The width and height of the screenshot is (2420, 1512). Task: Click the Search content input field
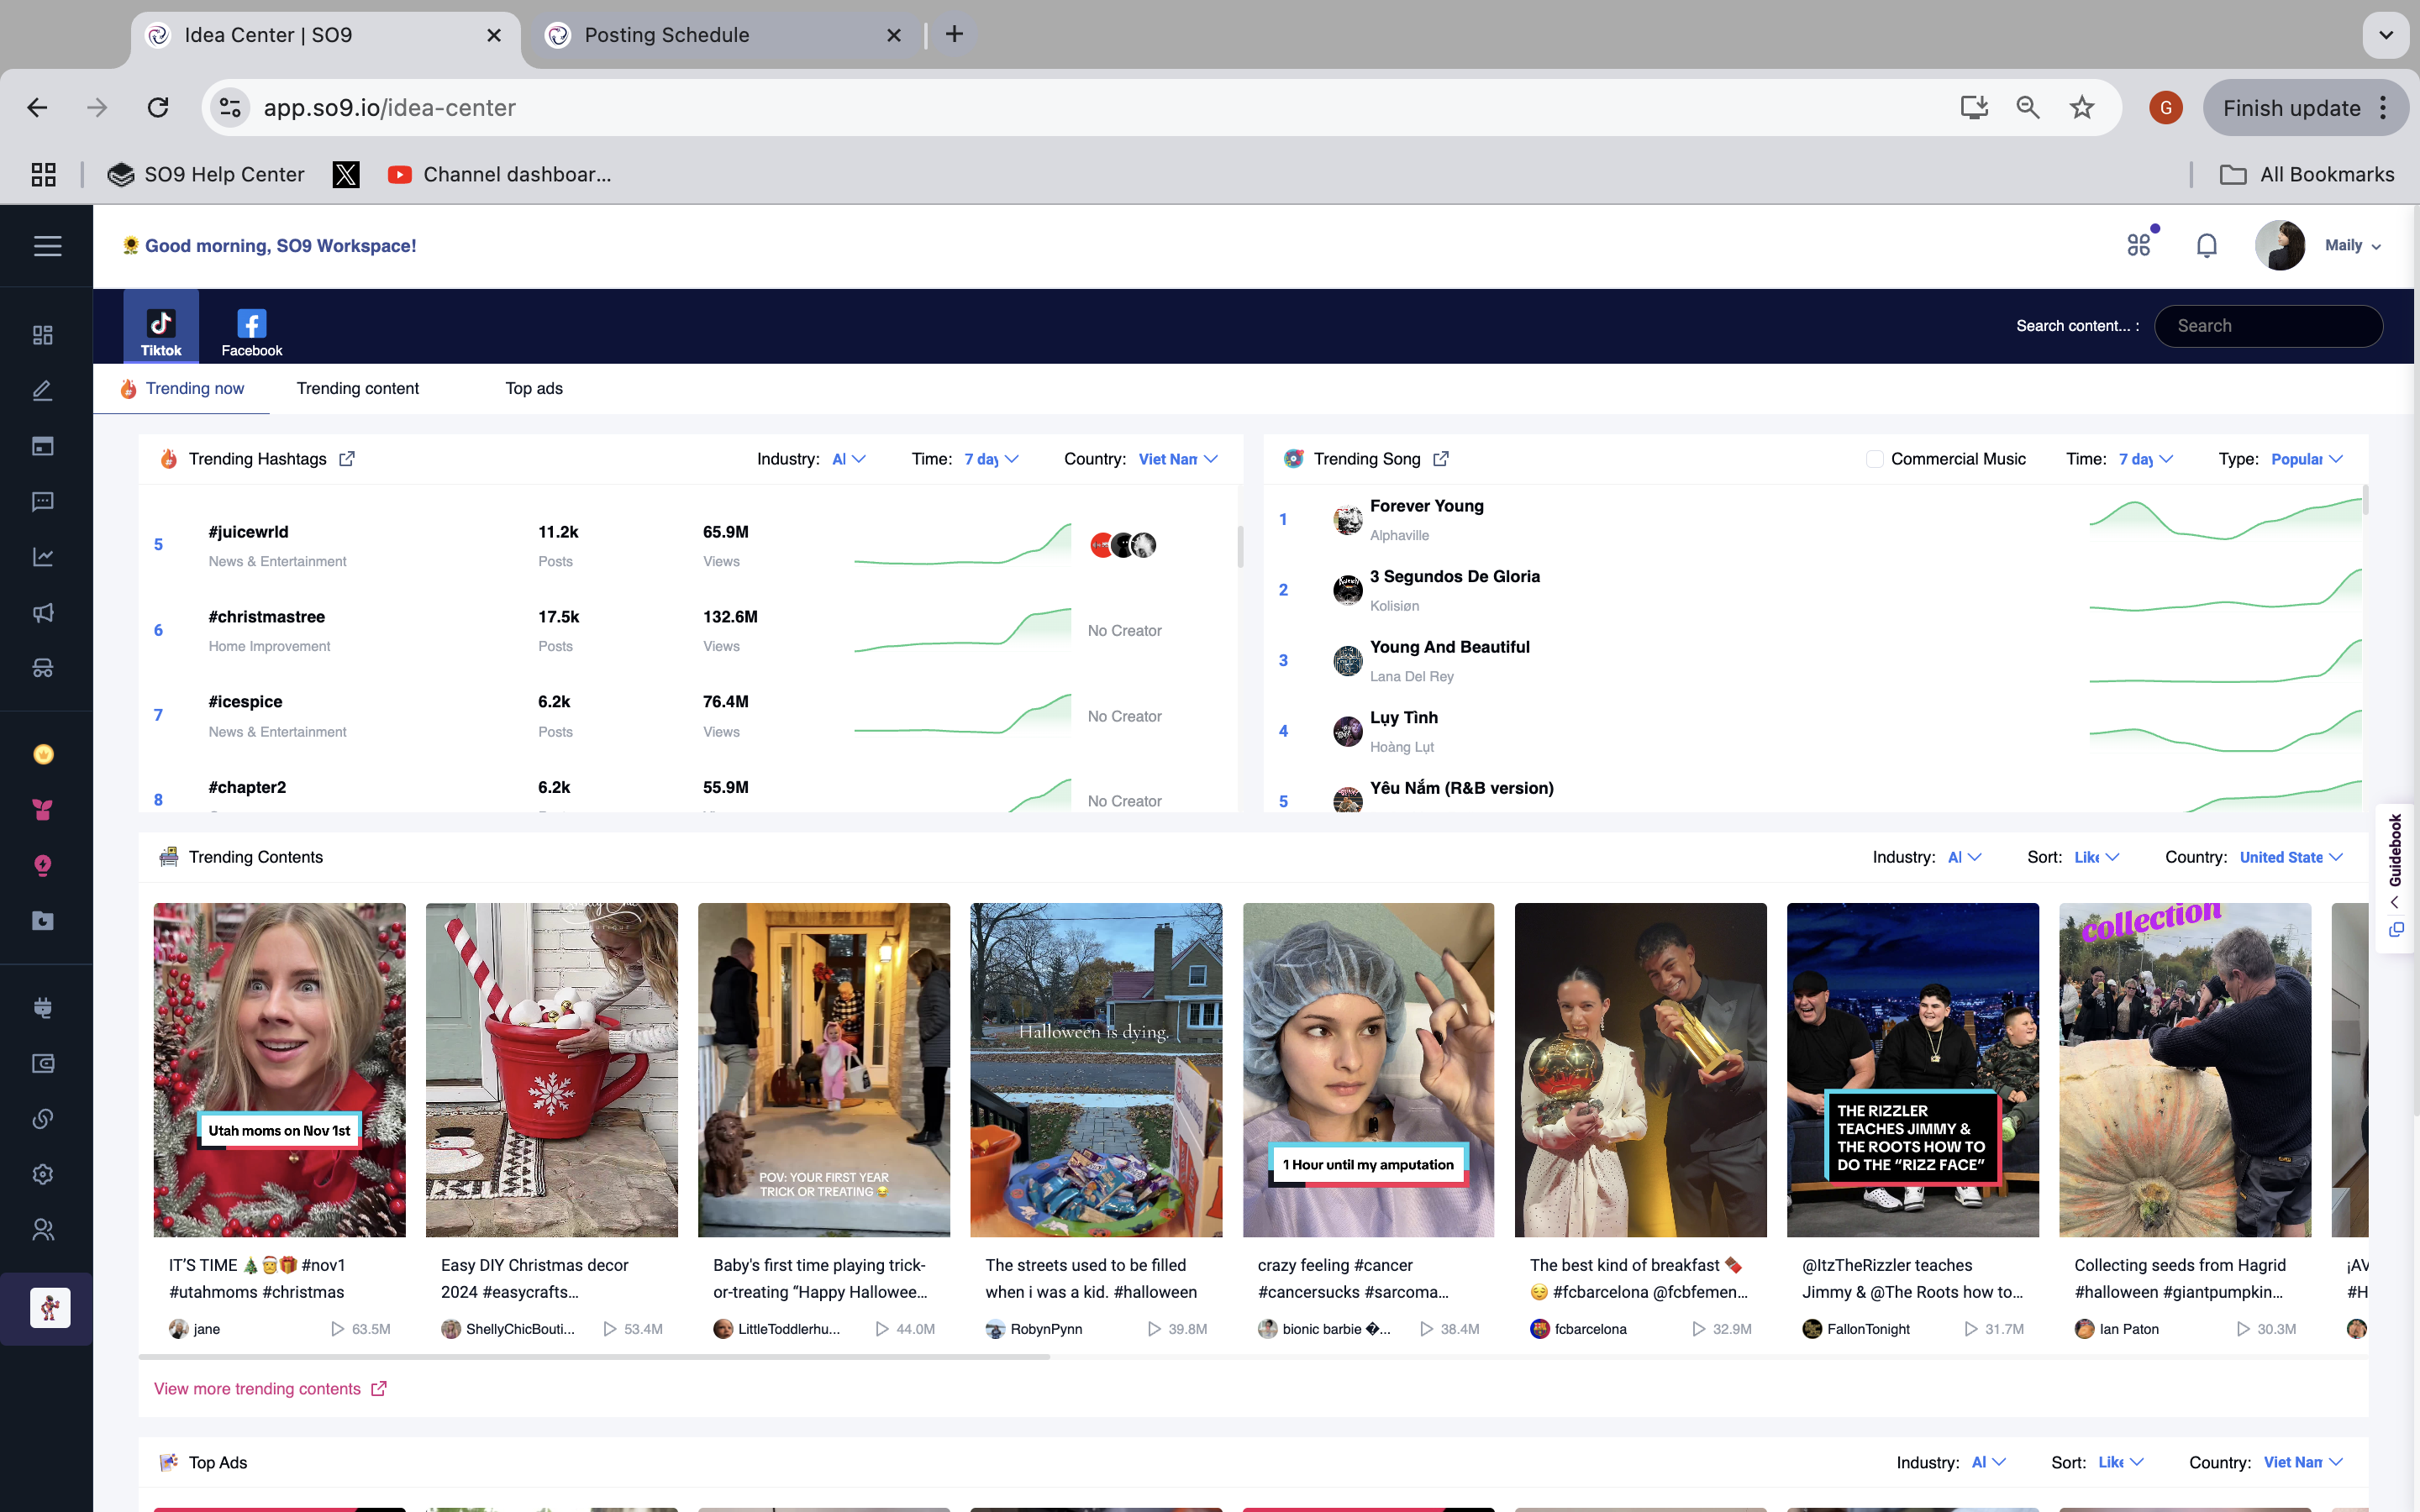click(x=2268, y=326)
